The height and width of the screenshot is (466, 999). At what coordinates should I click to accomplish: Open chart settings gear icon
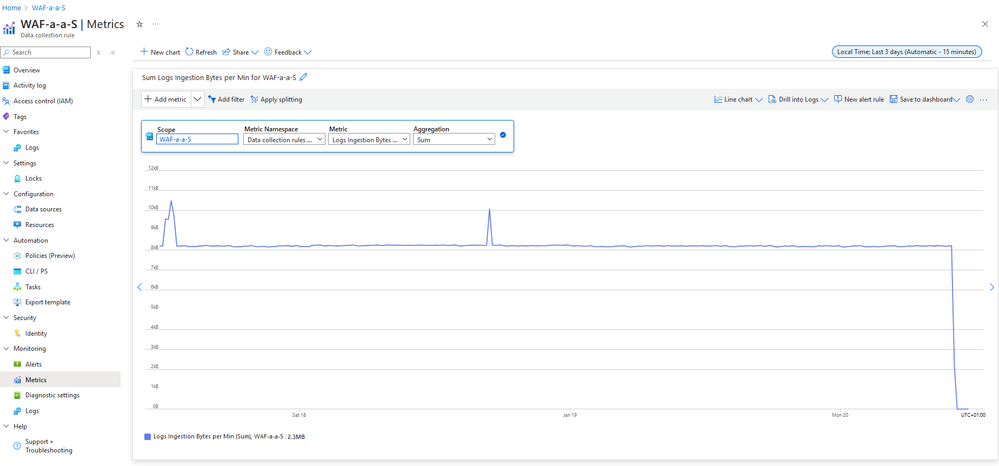click(969, 100)
